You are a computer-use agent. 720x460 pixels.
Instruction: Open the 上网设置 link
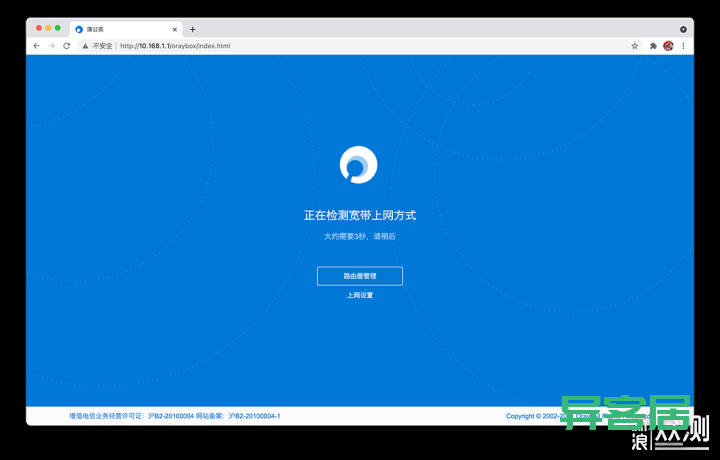point(360,295)
